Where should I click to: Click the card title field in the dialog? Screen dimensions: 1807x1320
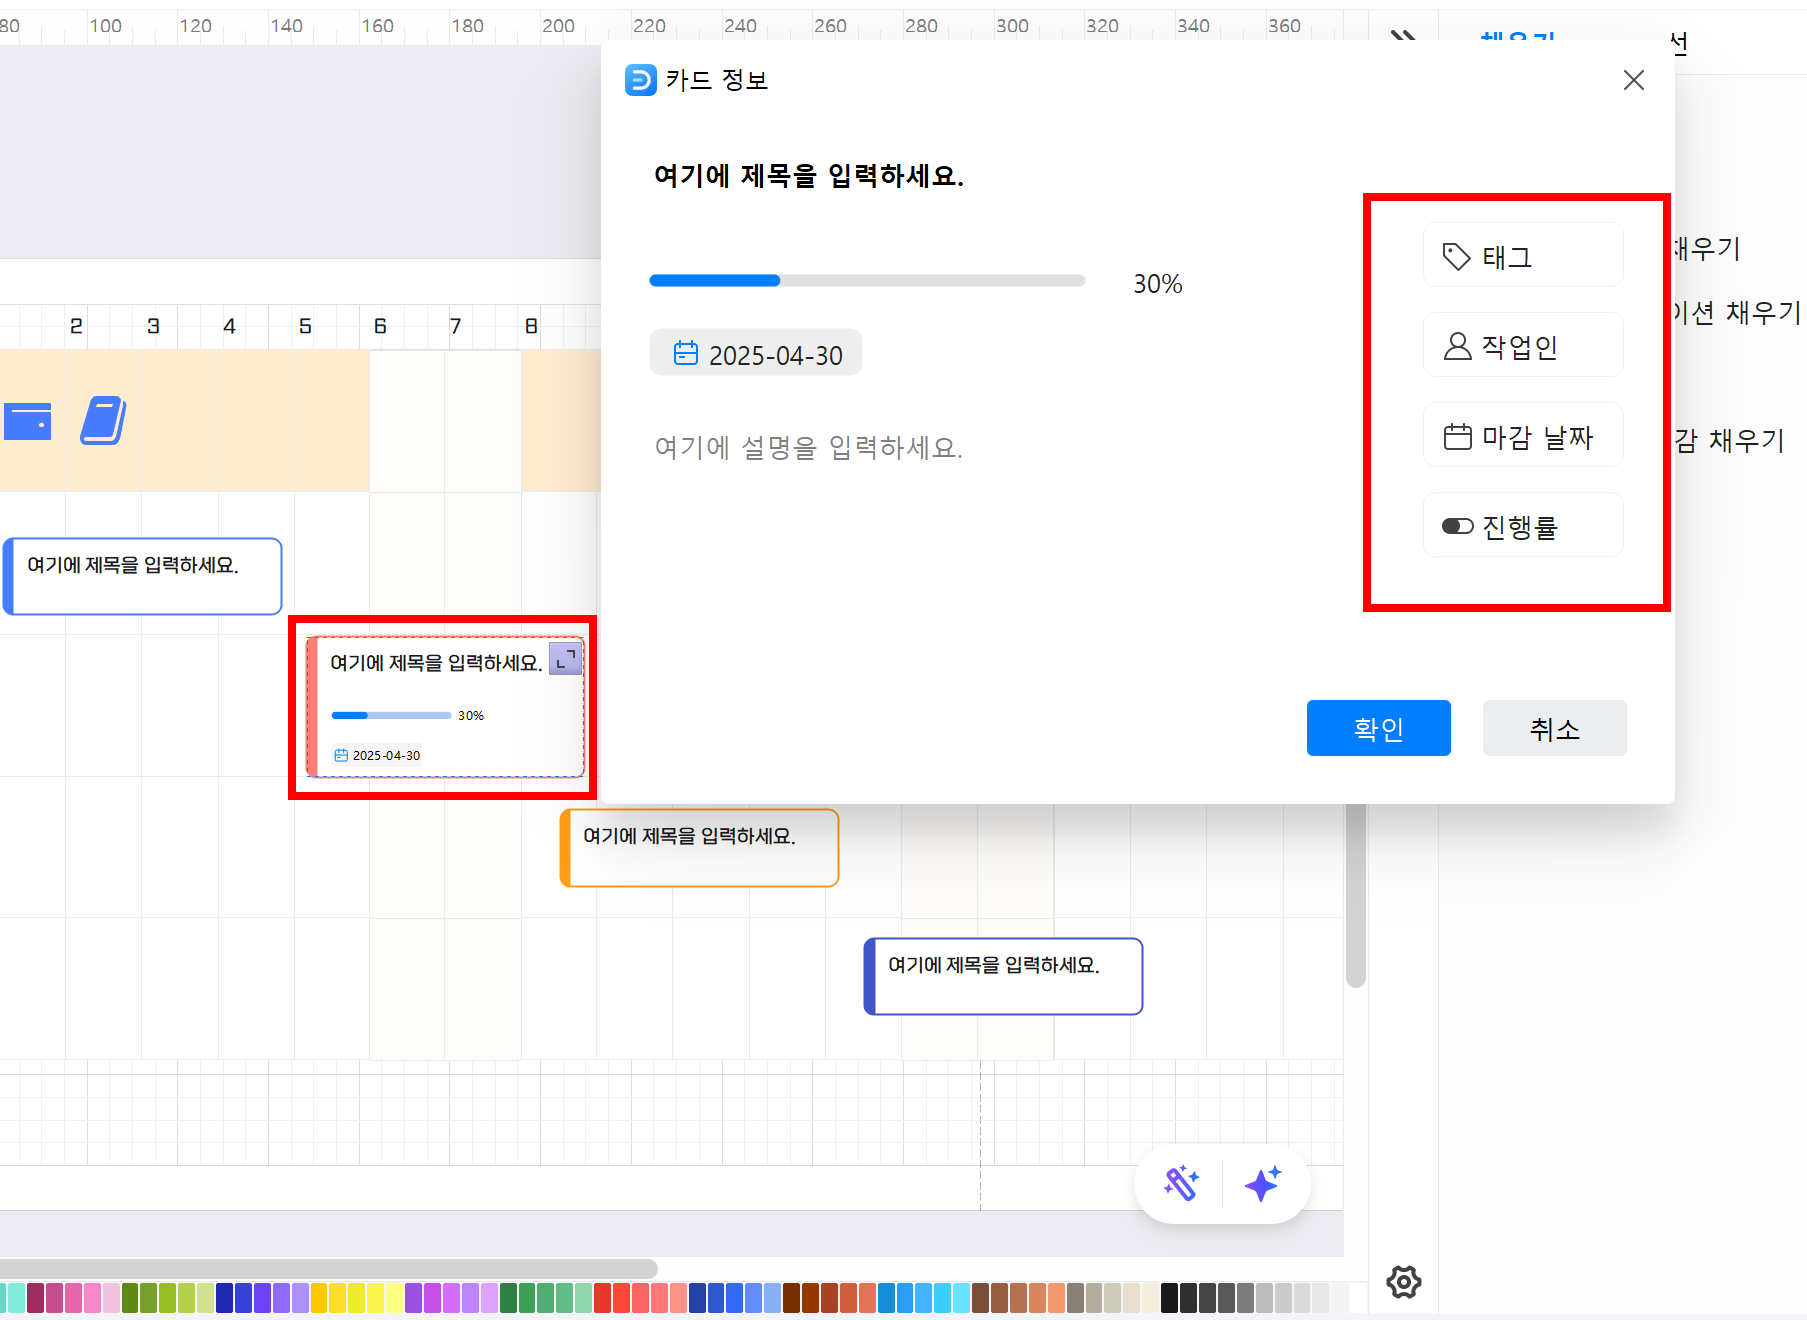click(808, 176)
